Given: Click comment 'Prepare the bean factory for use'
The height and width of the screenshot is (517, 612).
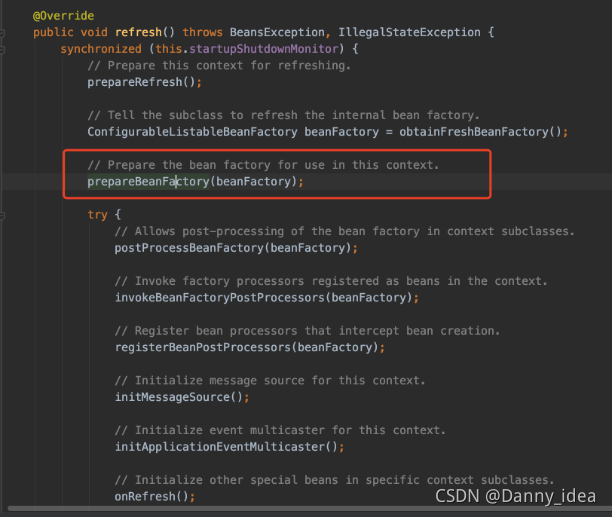Looking at the screenshot, I should tap(263, 165).
